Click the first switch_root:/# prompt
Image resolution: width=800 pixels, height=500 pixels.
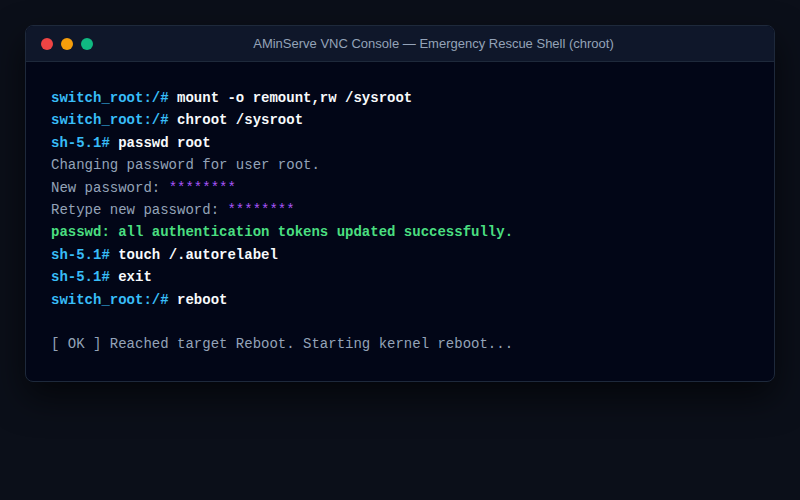click(x=110, y=97)
